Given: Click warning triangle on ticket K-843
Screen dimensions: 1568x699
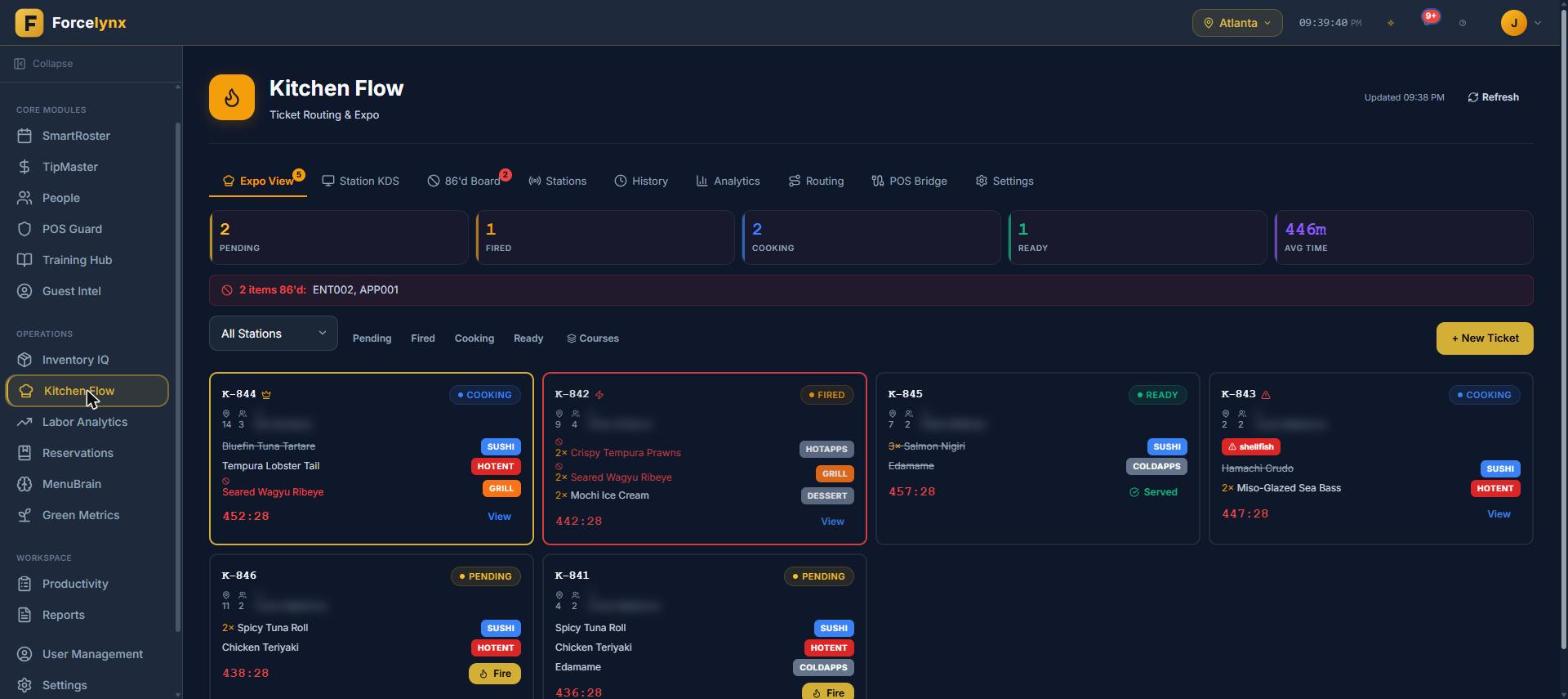Looking at the screenshot, I should point(1266,395).
